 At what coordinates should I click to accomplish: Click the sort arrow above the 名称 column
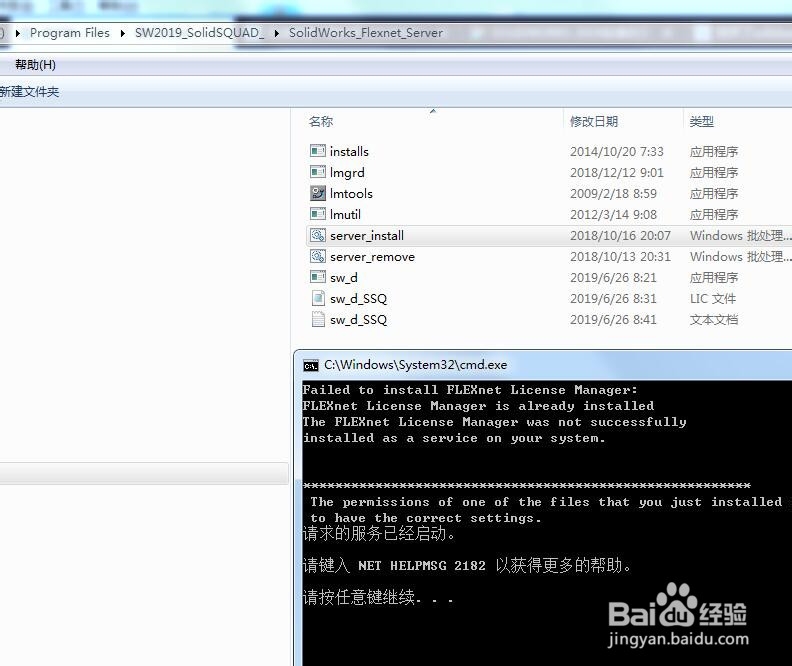tap(433, 111)
